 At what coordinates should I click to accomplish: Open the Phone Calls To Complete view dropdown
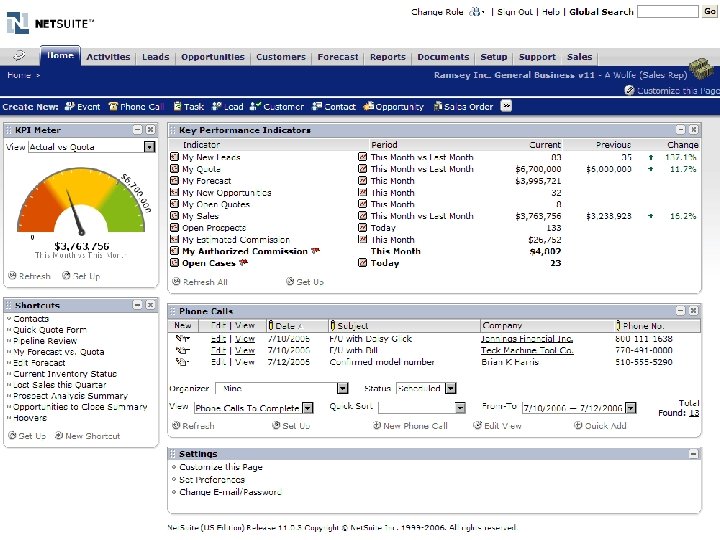[308, 408]
